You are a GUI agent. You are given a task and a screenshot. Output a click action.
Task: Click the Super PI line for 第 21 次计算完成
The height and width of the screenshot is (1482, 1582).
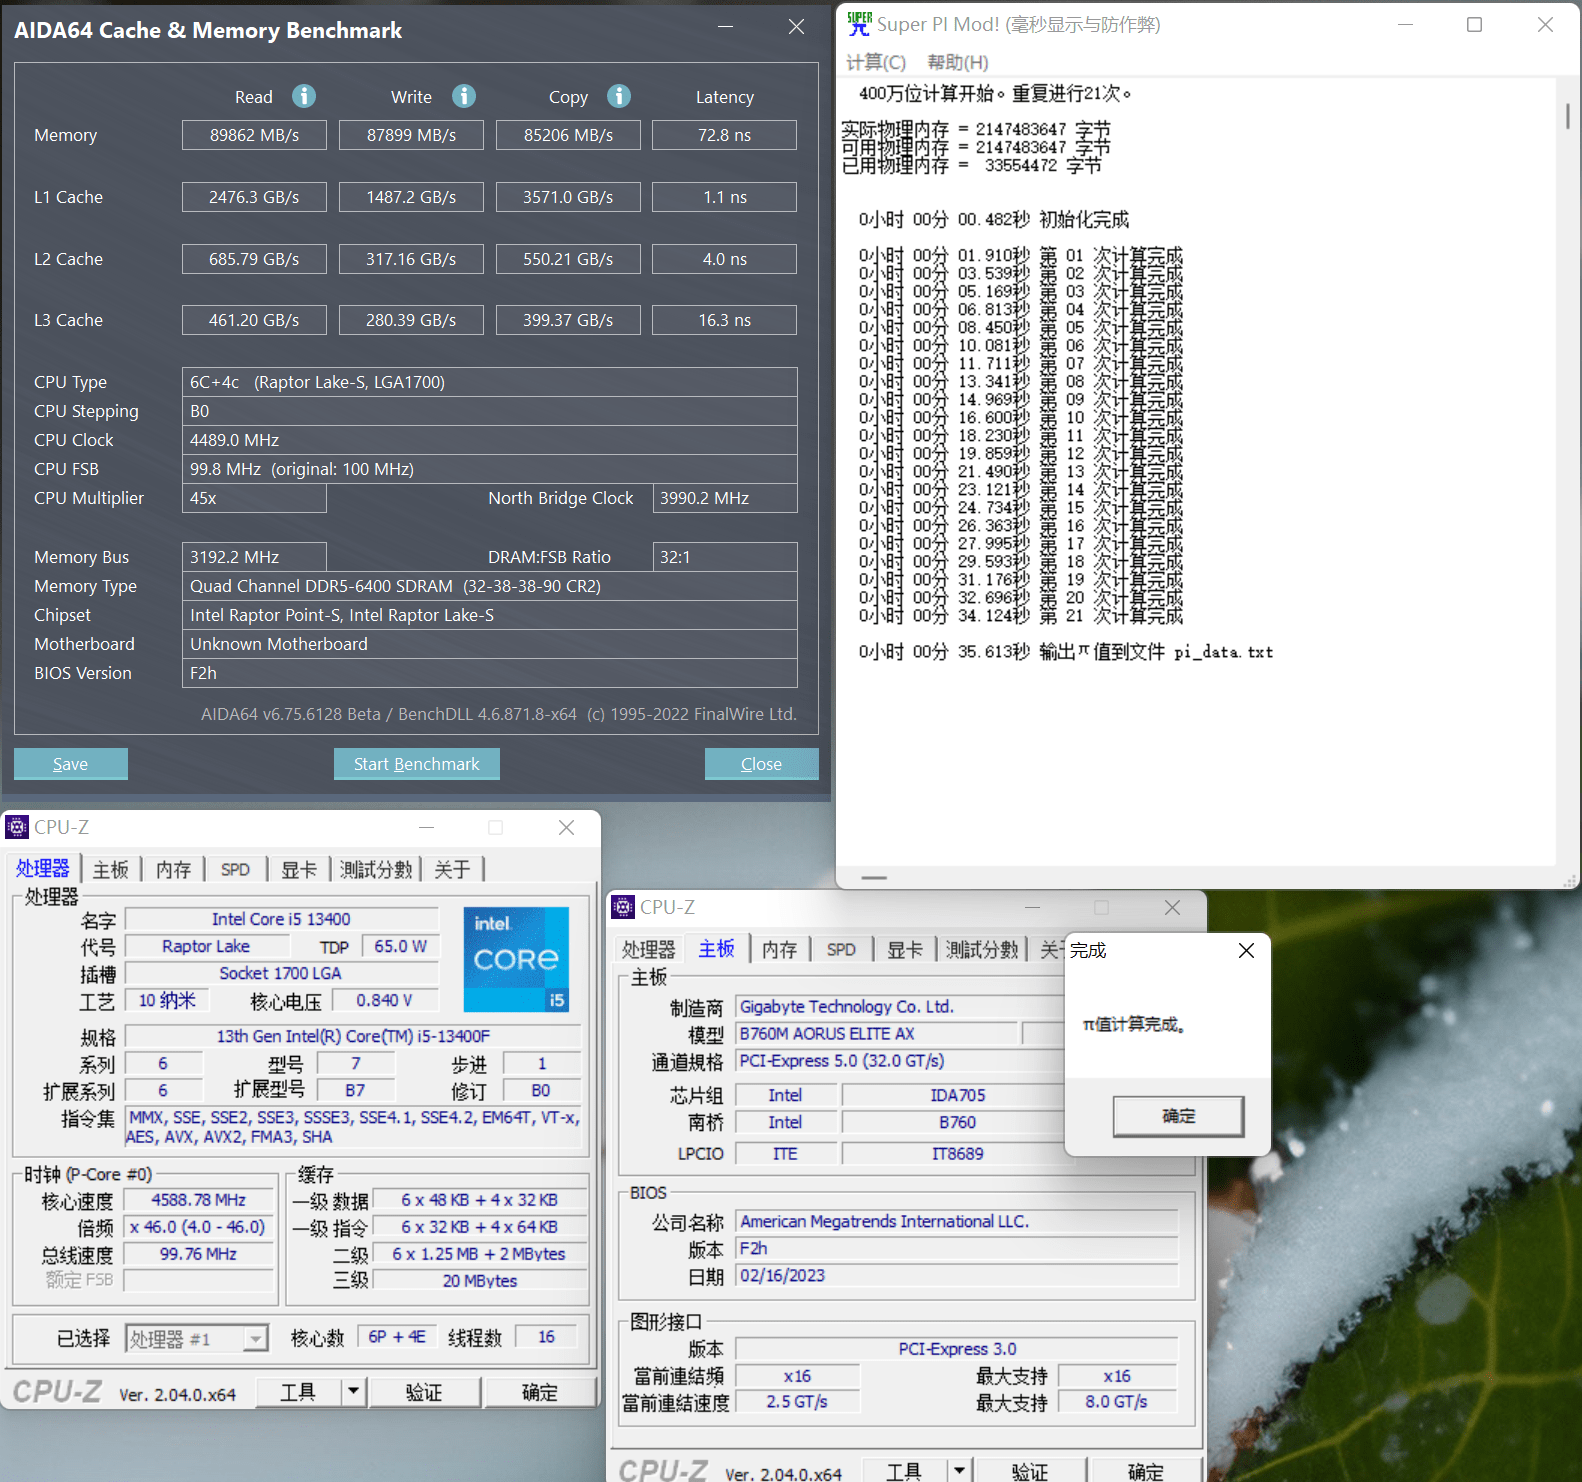point(1020,616)
